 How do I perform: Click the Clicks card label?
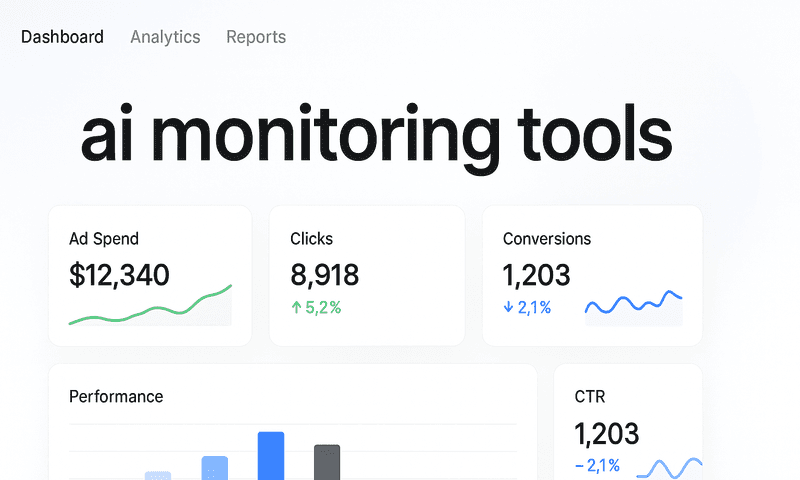pyautogui.click(x=311, y=239)
